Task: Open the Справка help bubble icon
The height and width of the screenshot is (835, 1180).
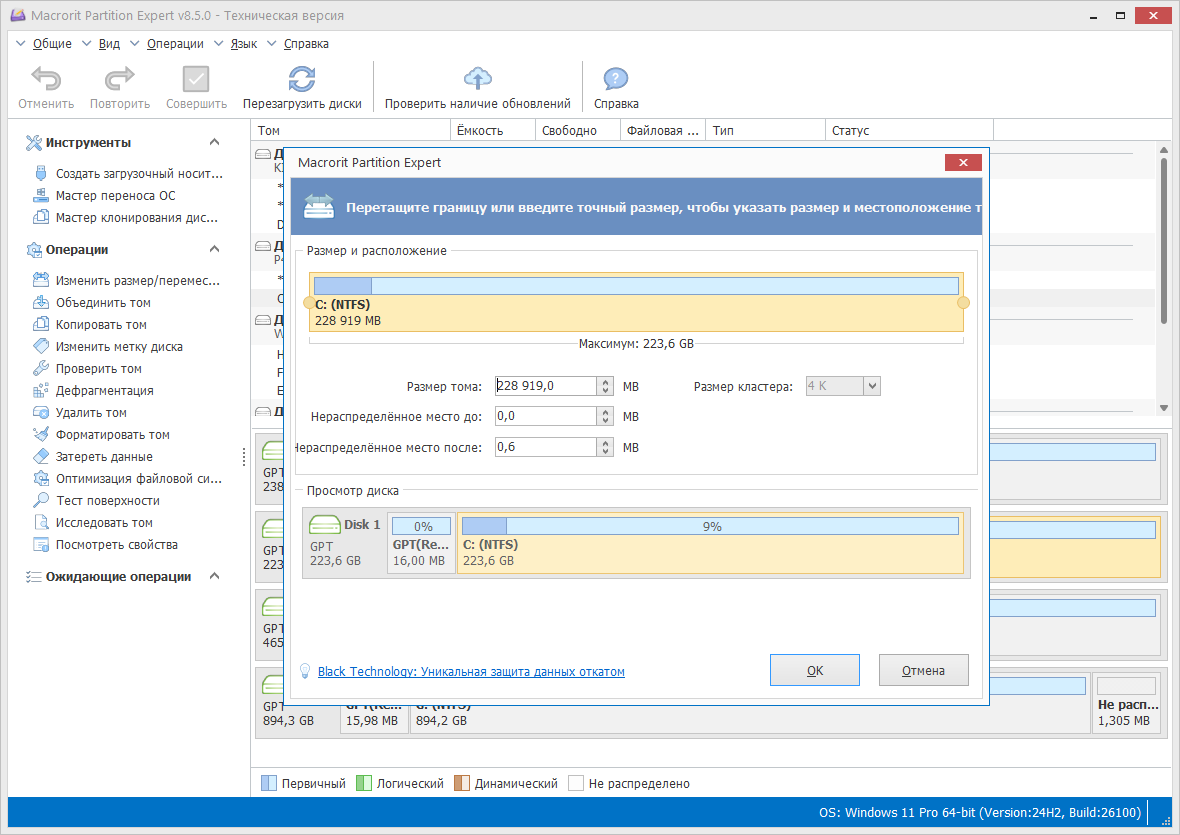Action: 616,79
